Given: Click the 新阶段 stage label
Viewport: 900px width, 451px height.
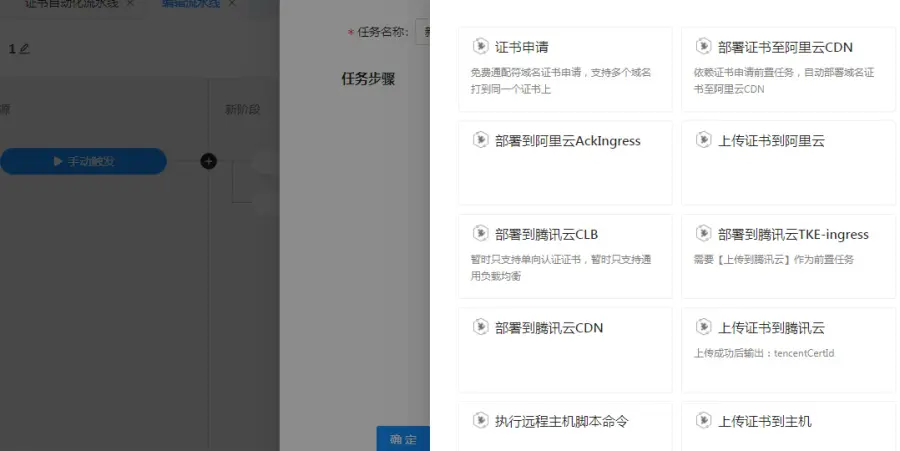Looking at the screenshot, I should tap(242, 109).
